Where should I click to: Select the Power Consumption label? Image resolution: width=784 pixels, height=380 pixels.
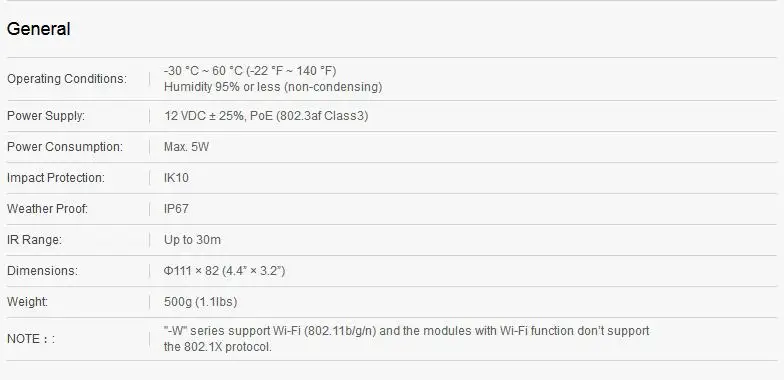pos(64,147)
